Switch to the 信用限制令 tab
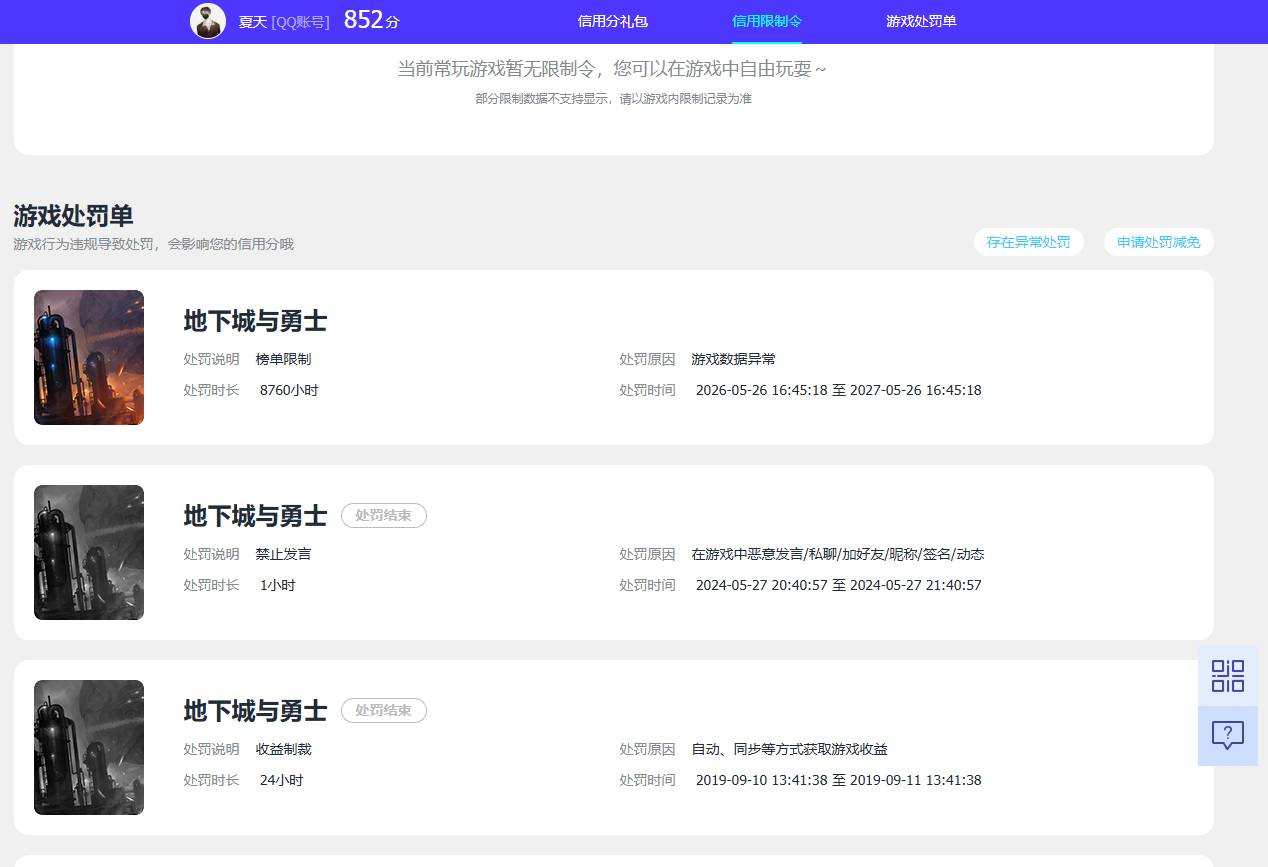This screenshot has height=867, width=1268. [767, 21]
